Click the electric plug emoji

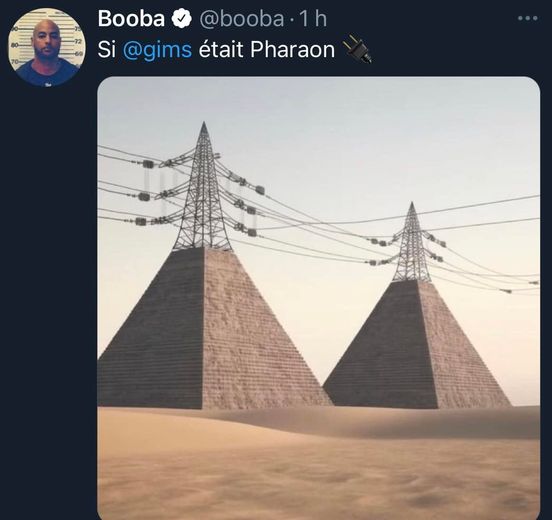(x=358, y=49)
